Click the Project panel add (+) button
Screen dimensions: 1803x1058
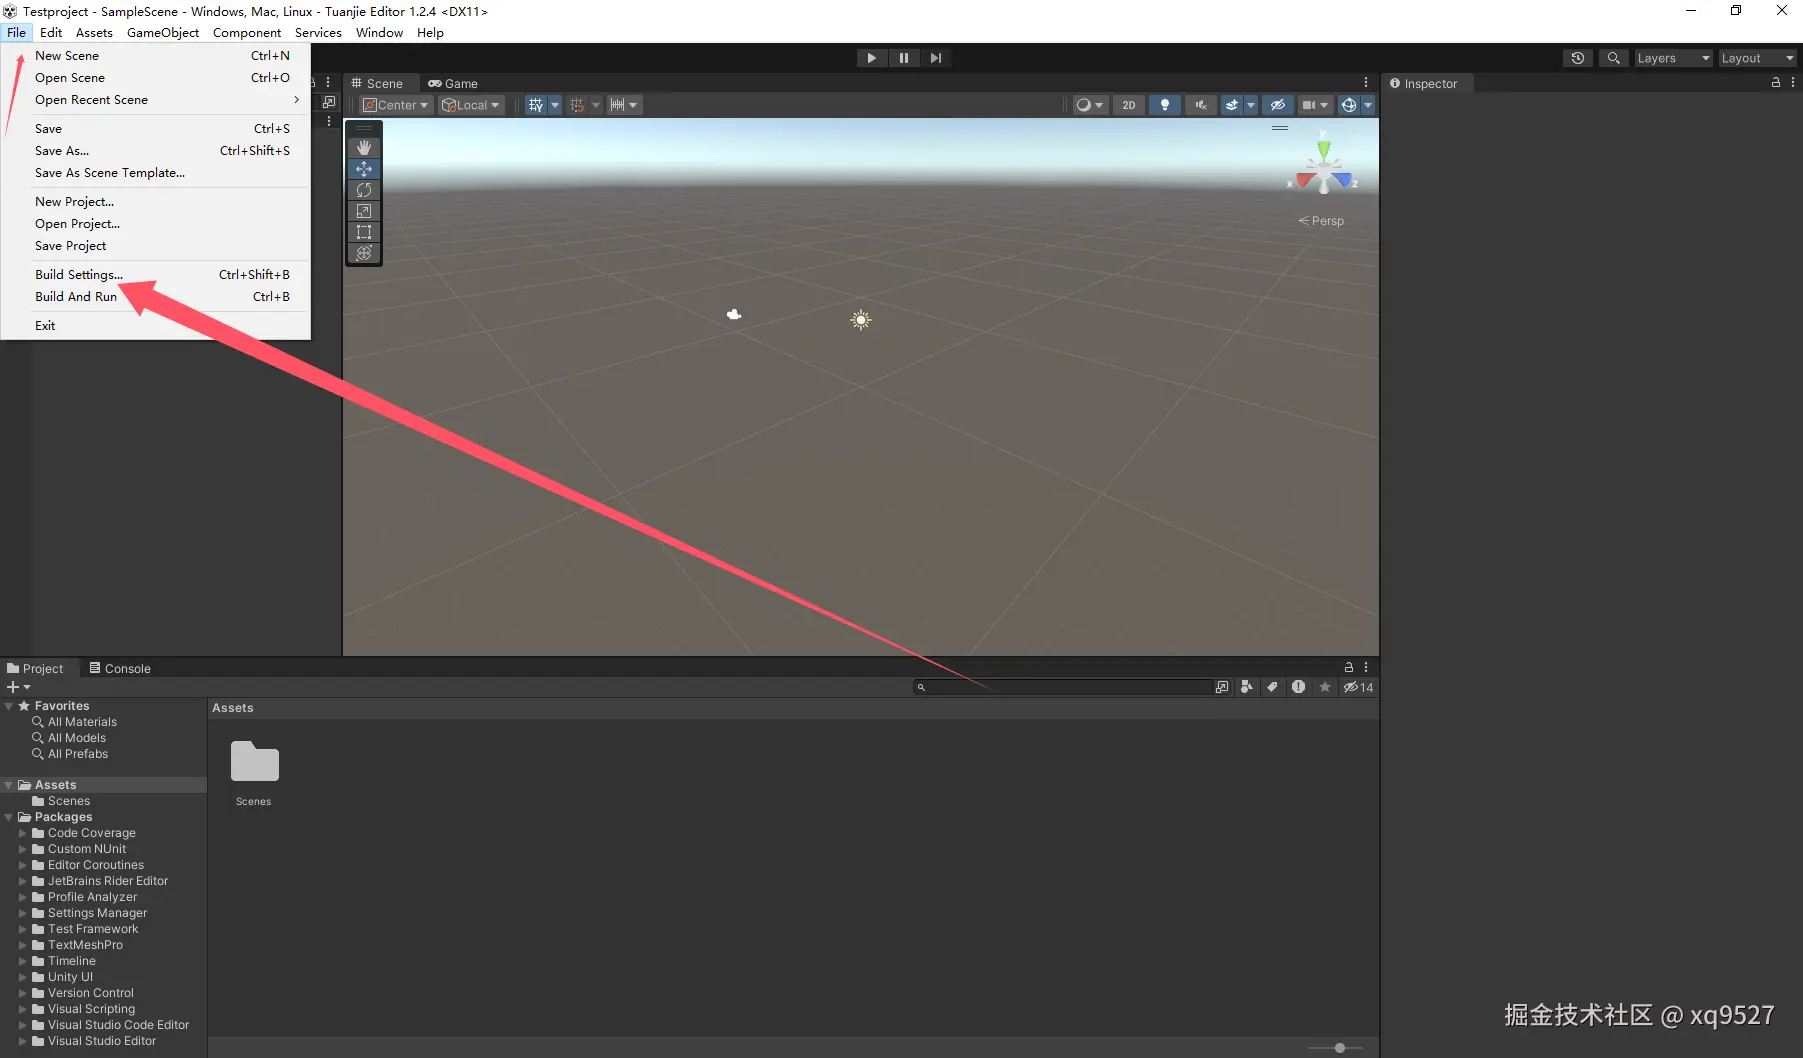click(x=18, y=687)
